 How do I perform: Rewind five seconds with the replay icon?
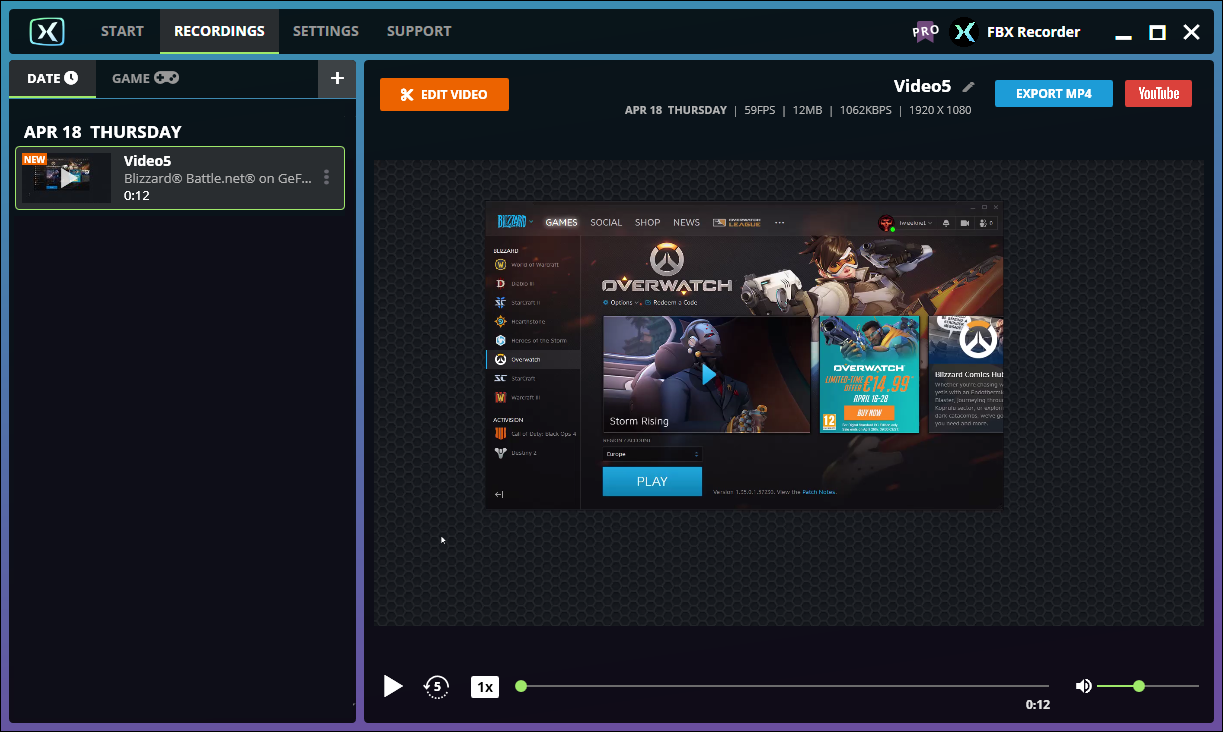(x=437, y=686)
